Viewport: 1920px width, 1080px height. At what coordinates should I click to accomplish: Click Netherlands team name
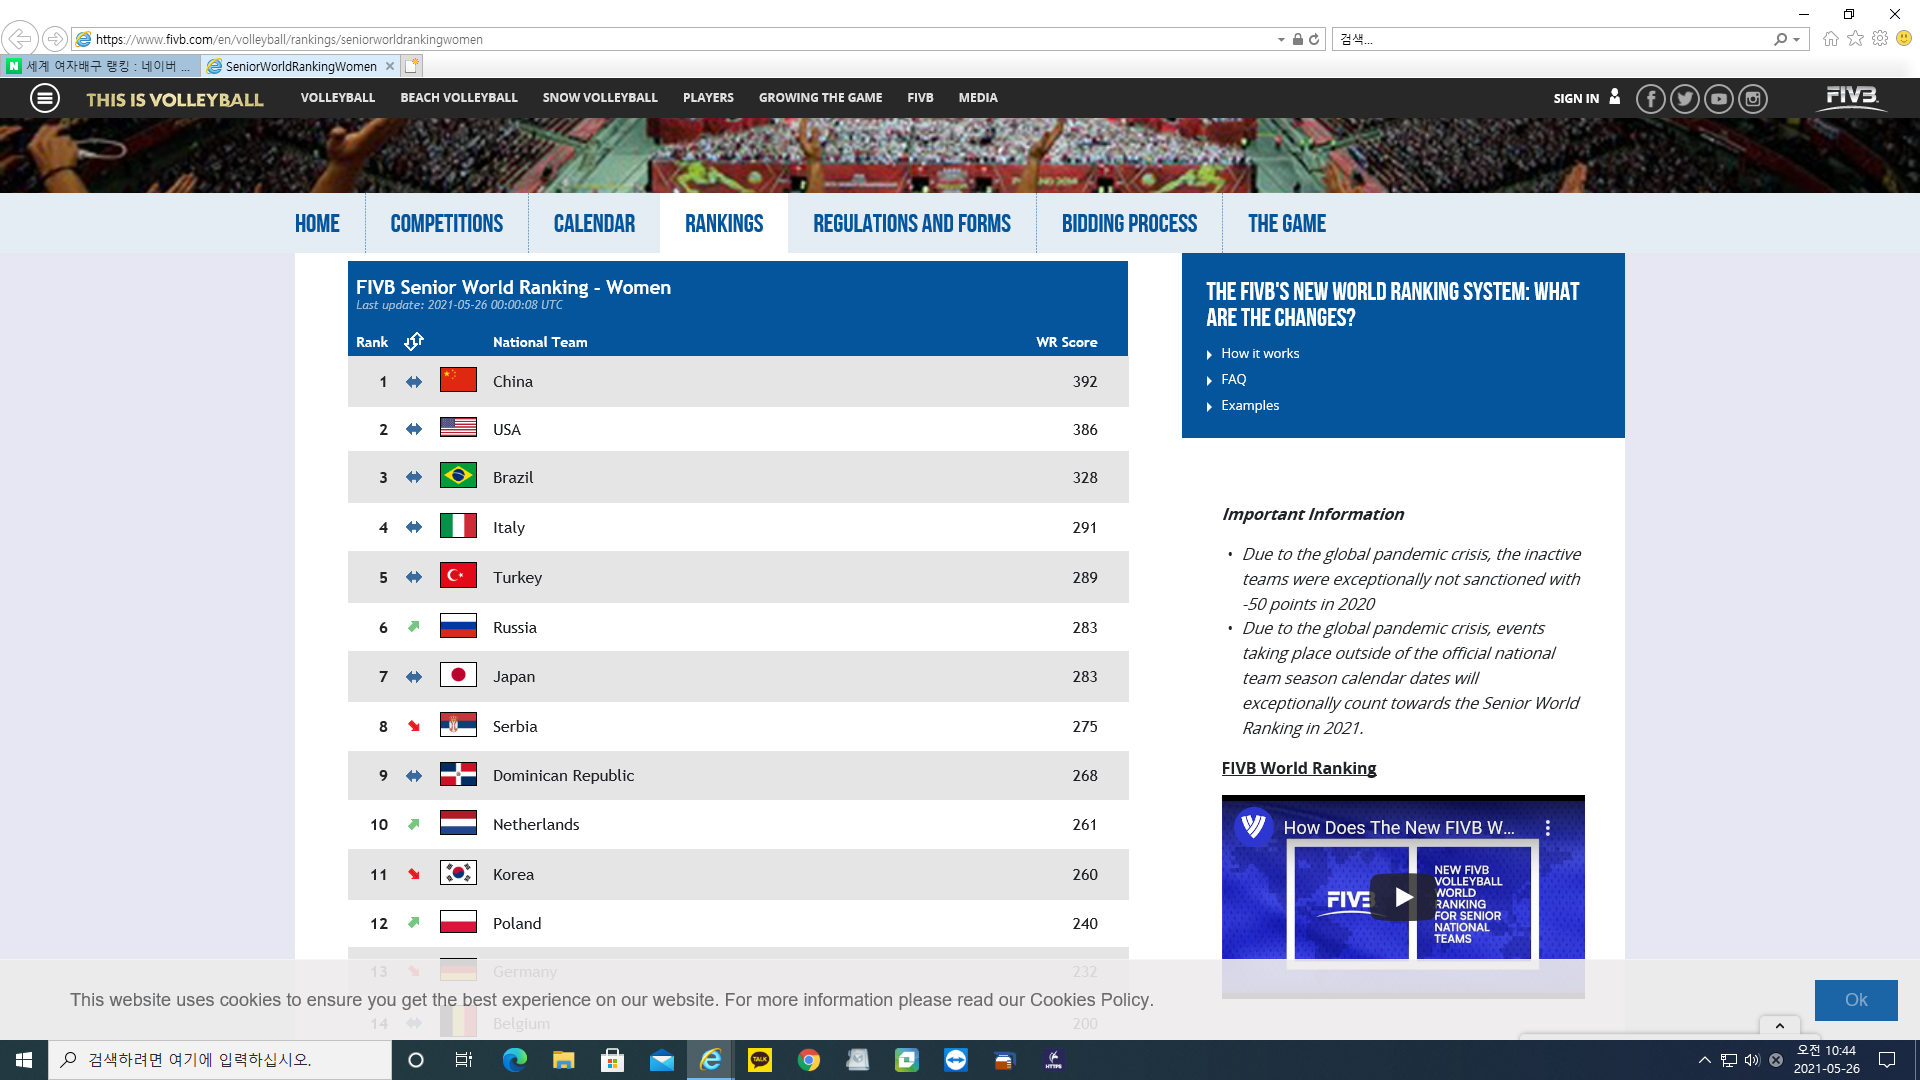(x=536, y=824)
